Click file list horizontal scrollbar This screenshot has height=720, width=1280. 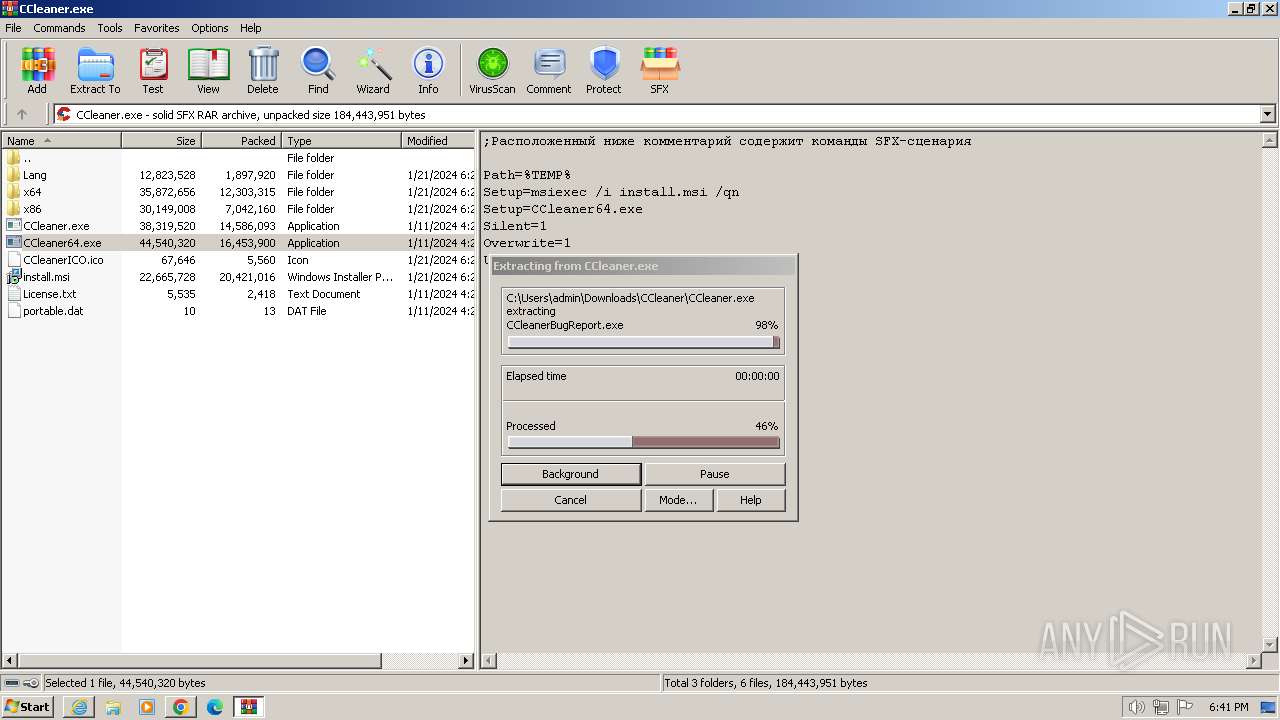pyautogui.click(x=200, y=661)
